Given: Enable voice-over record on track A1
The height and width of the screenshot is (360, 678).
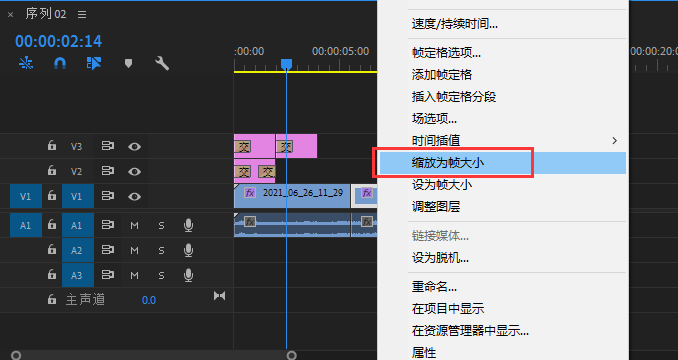Looking at the screenshot, I should click(x=189, y=225).
